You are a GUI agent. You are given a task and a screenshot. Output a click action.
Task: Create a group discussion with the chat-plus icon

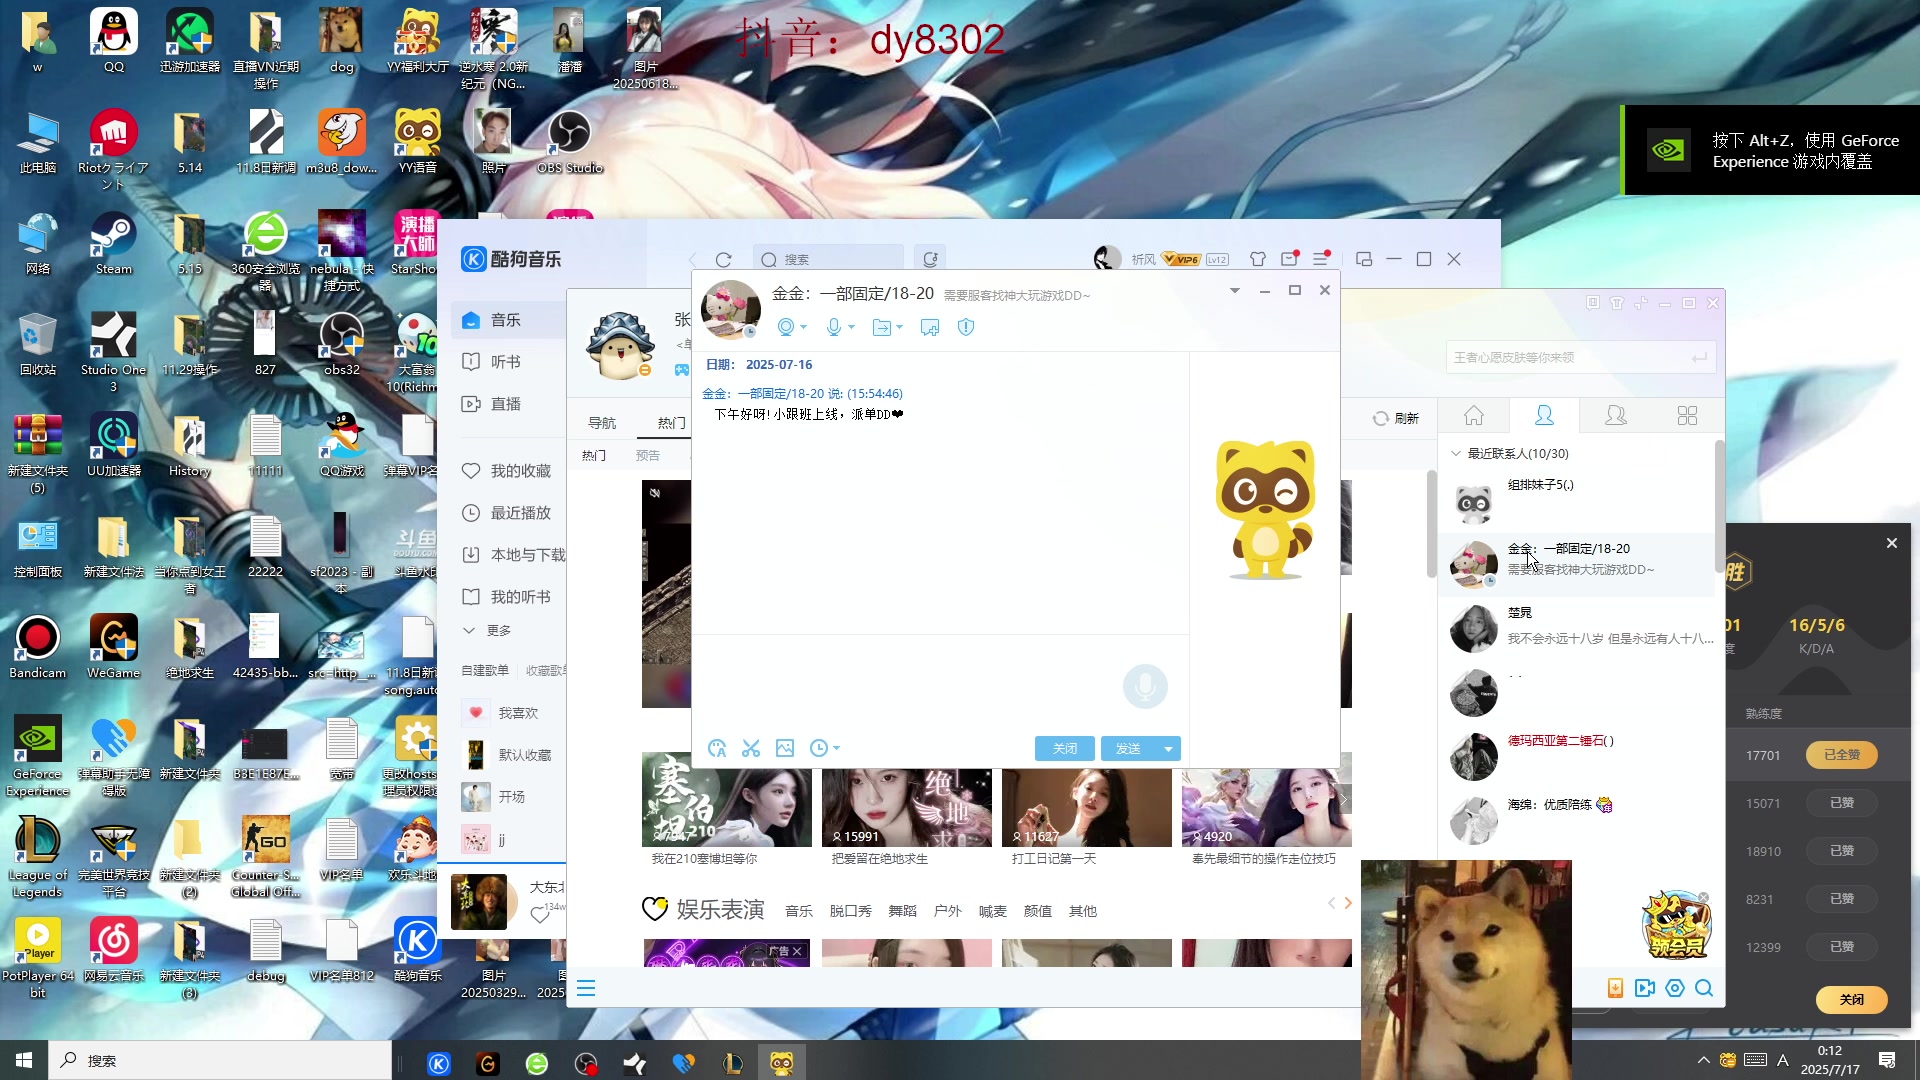click(x=929, y=327)
